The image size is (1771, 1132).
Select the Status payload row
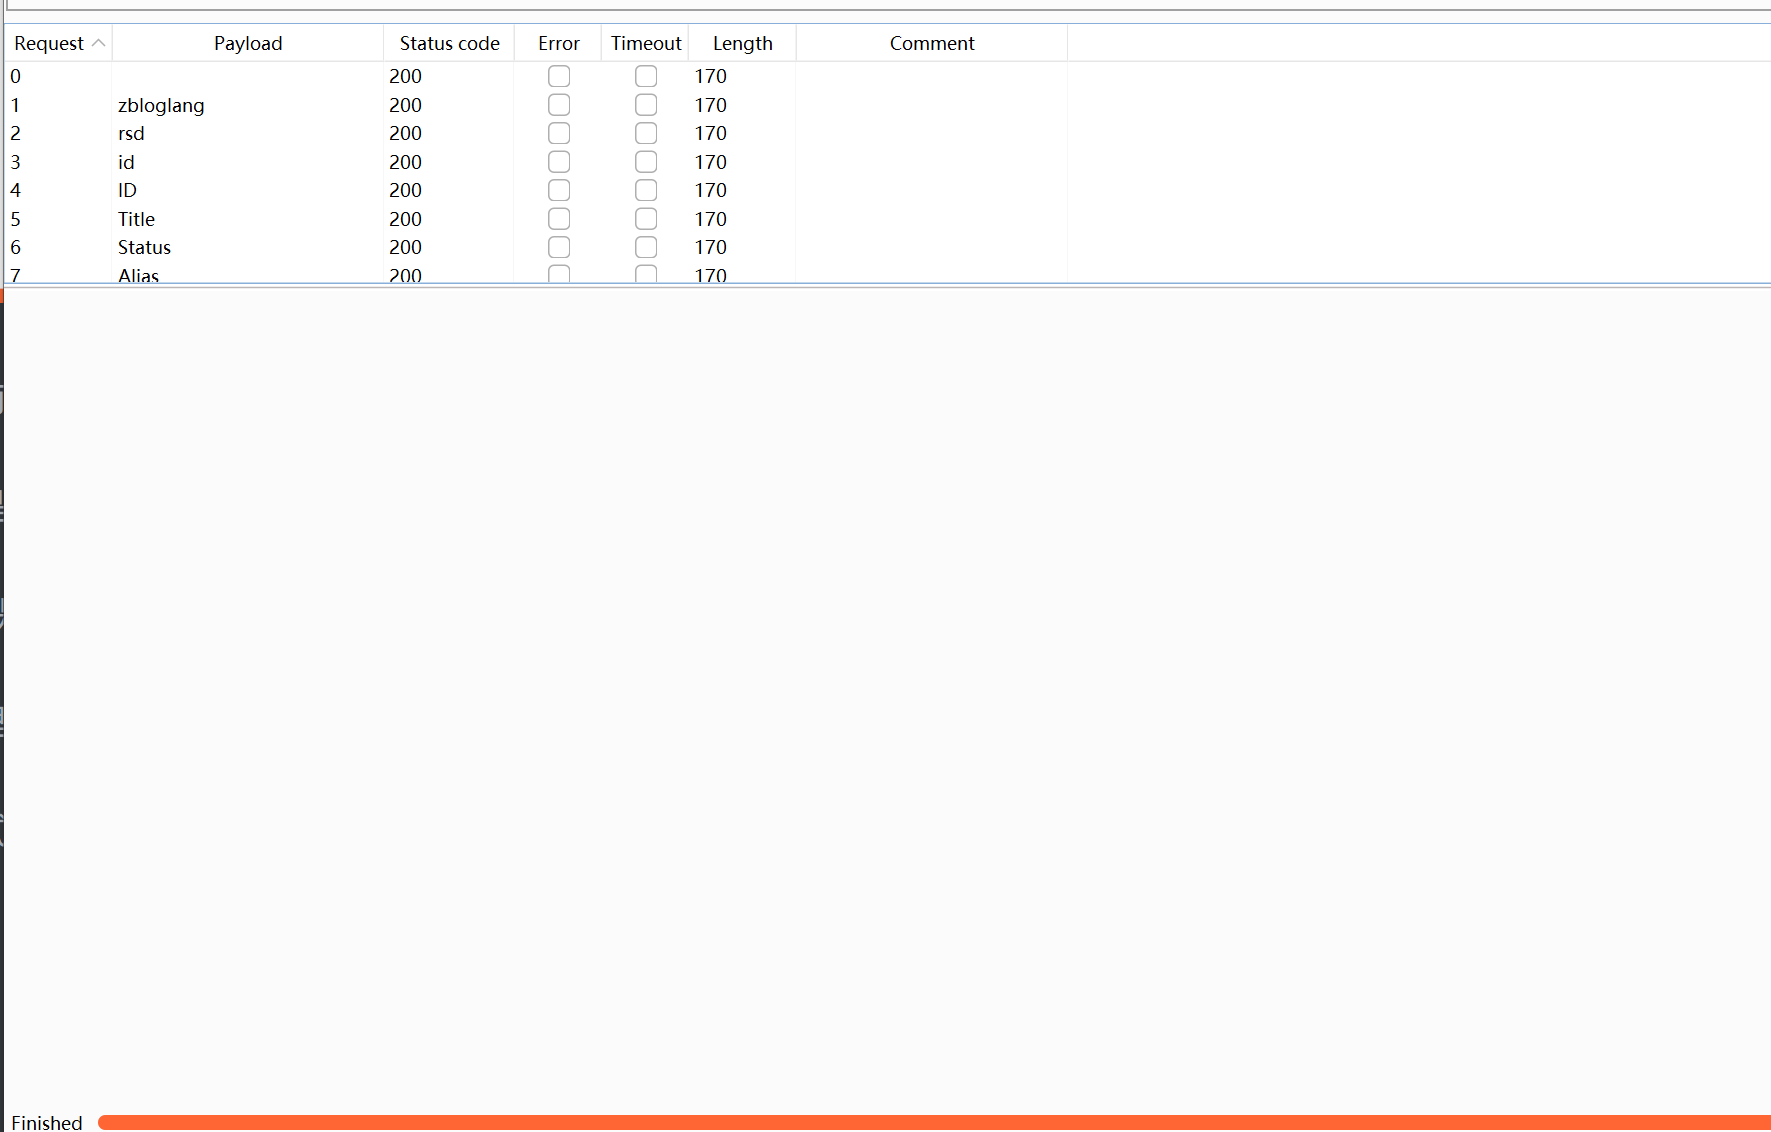tap(144, 247)
